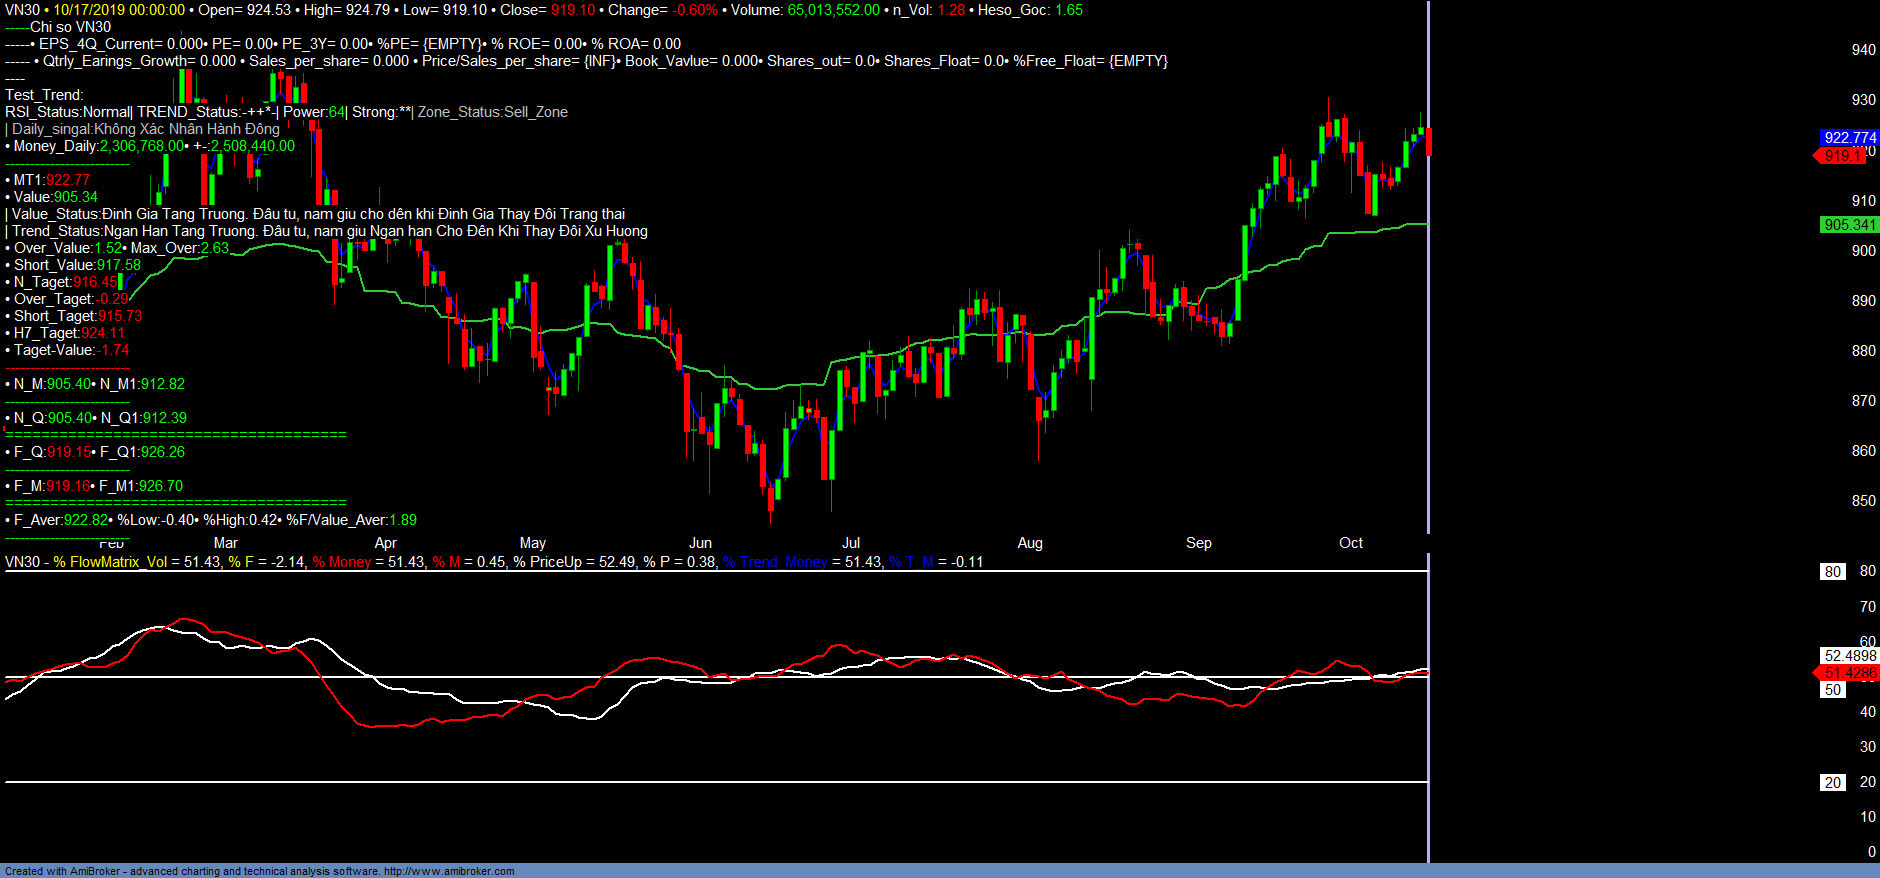Click the boxed 80 level marker
Image resolution: width=1880 pixels, height=878 pixels.
click(1832, 572)
